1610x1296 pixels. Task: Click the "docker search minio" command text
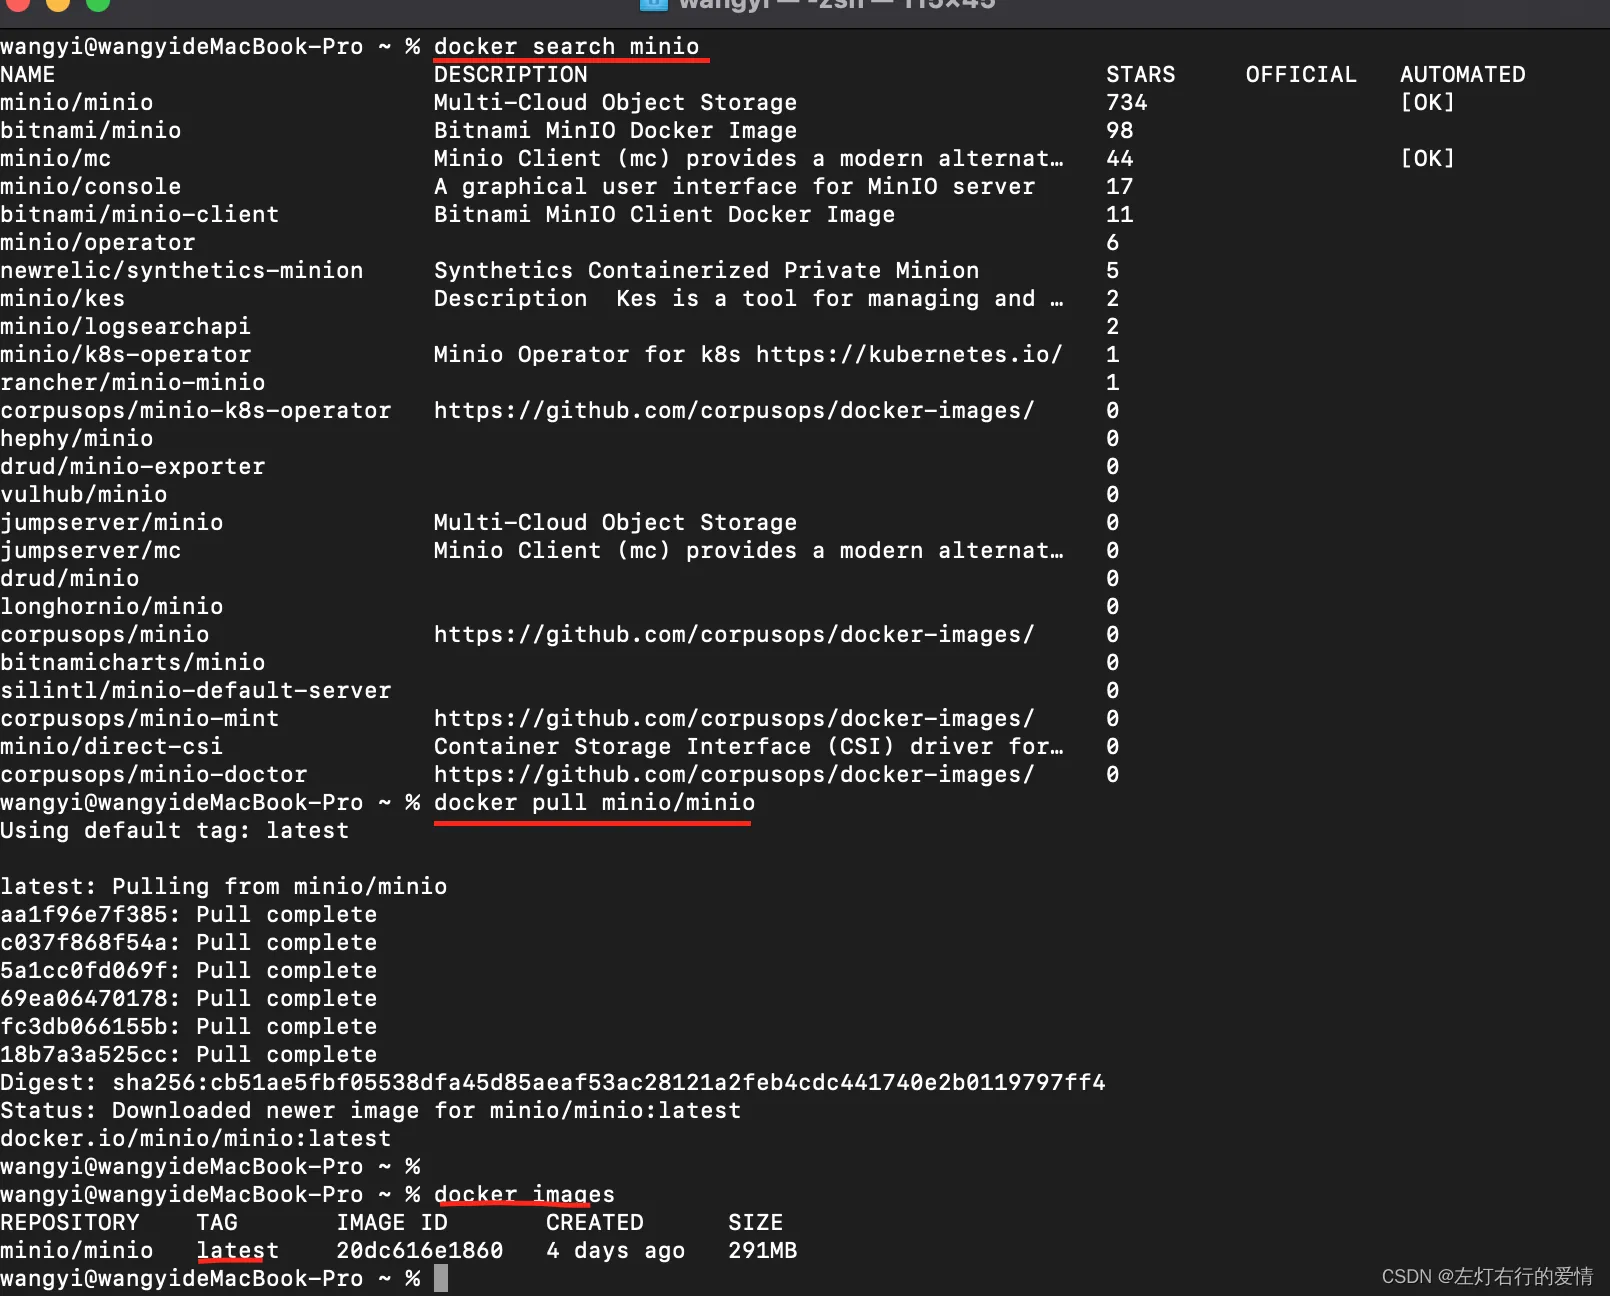click(x=566, y=46)
